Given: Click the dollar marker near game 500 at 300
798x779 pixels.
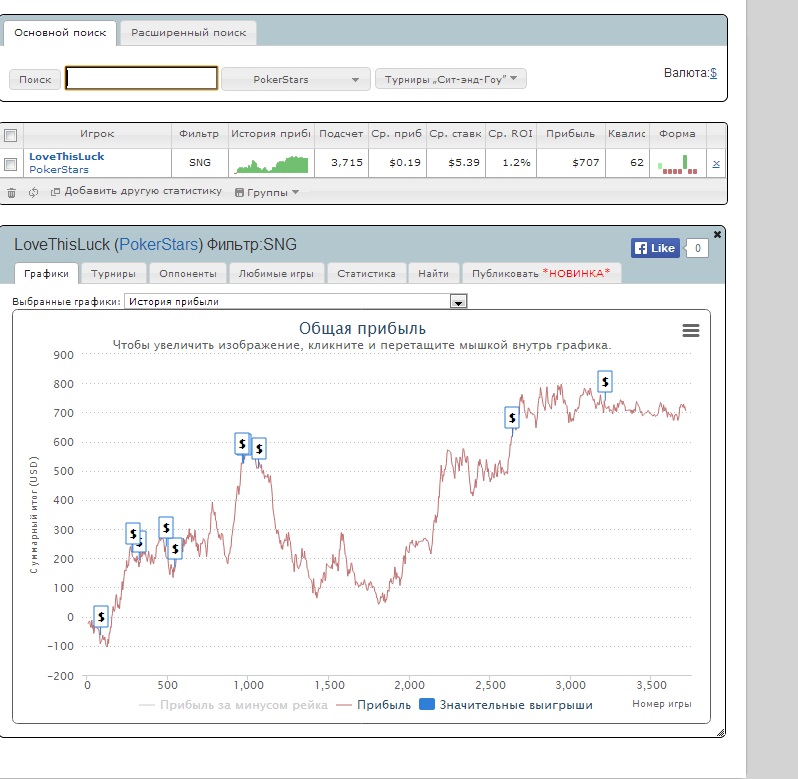Looking at the screenshot, I should [x=166, y=528].
